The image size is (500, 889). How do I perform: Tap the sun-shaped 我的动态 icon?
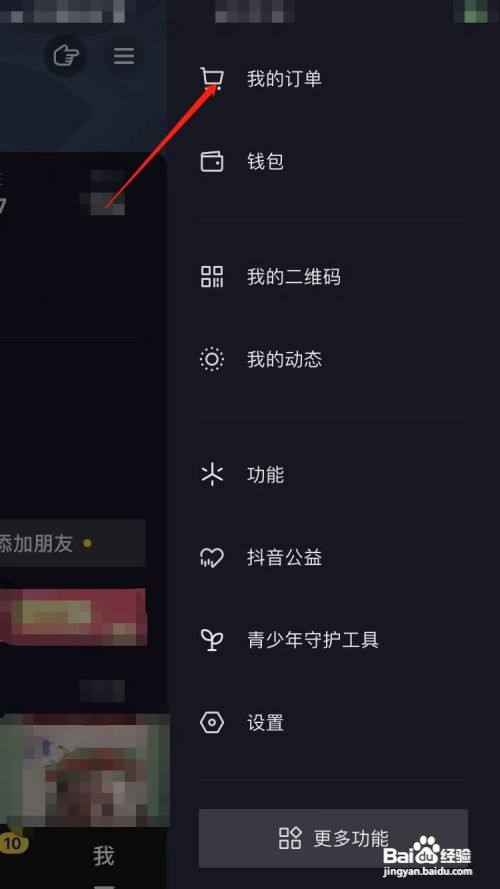212,359
